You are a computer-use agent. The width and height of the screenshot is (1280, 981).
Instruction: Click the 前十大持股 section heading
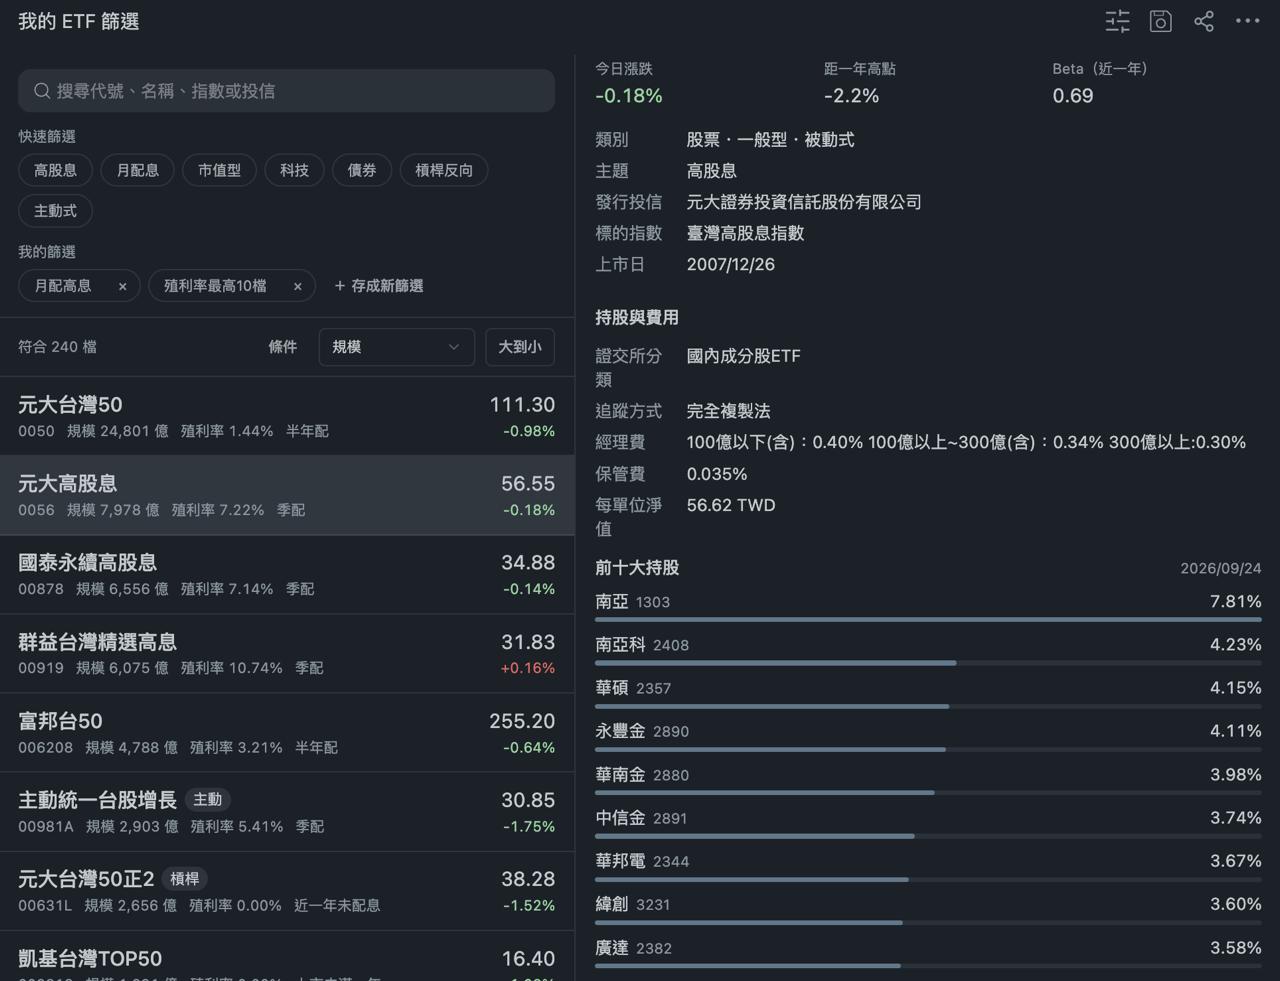pyautogui.click(x=636, y=567)
